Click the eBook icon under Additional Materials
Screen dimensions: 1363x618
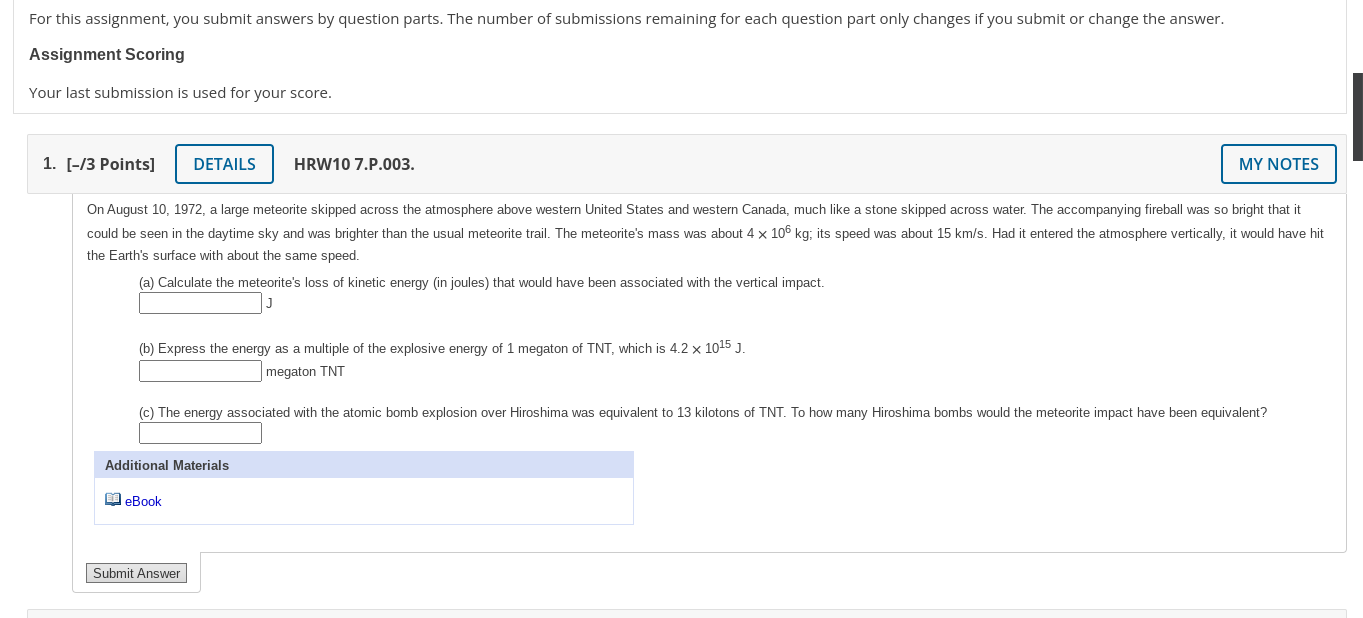[x=113, y=498]
